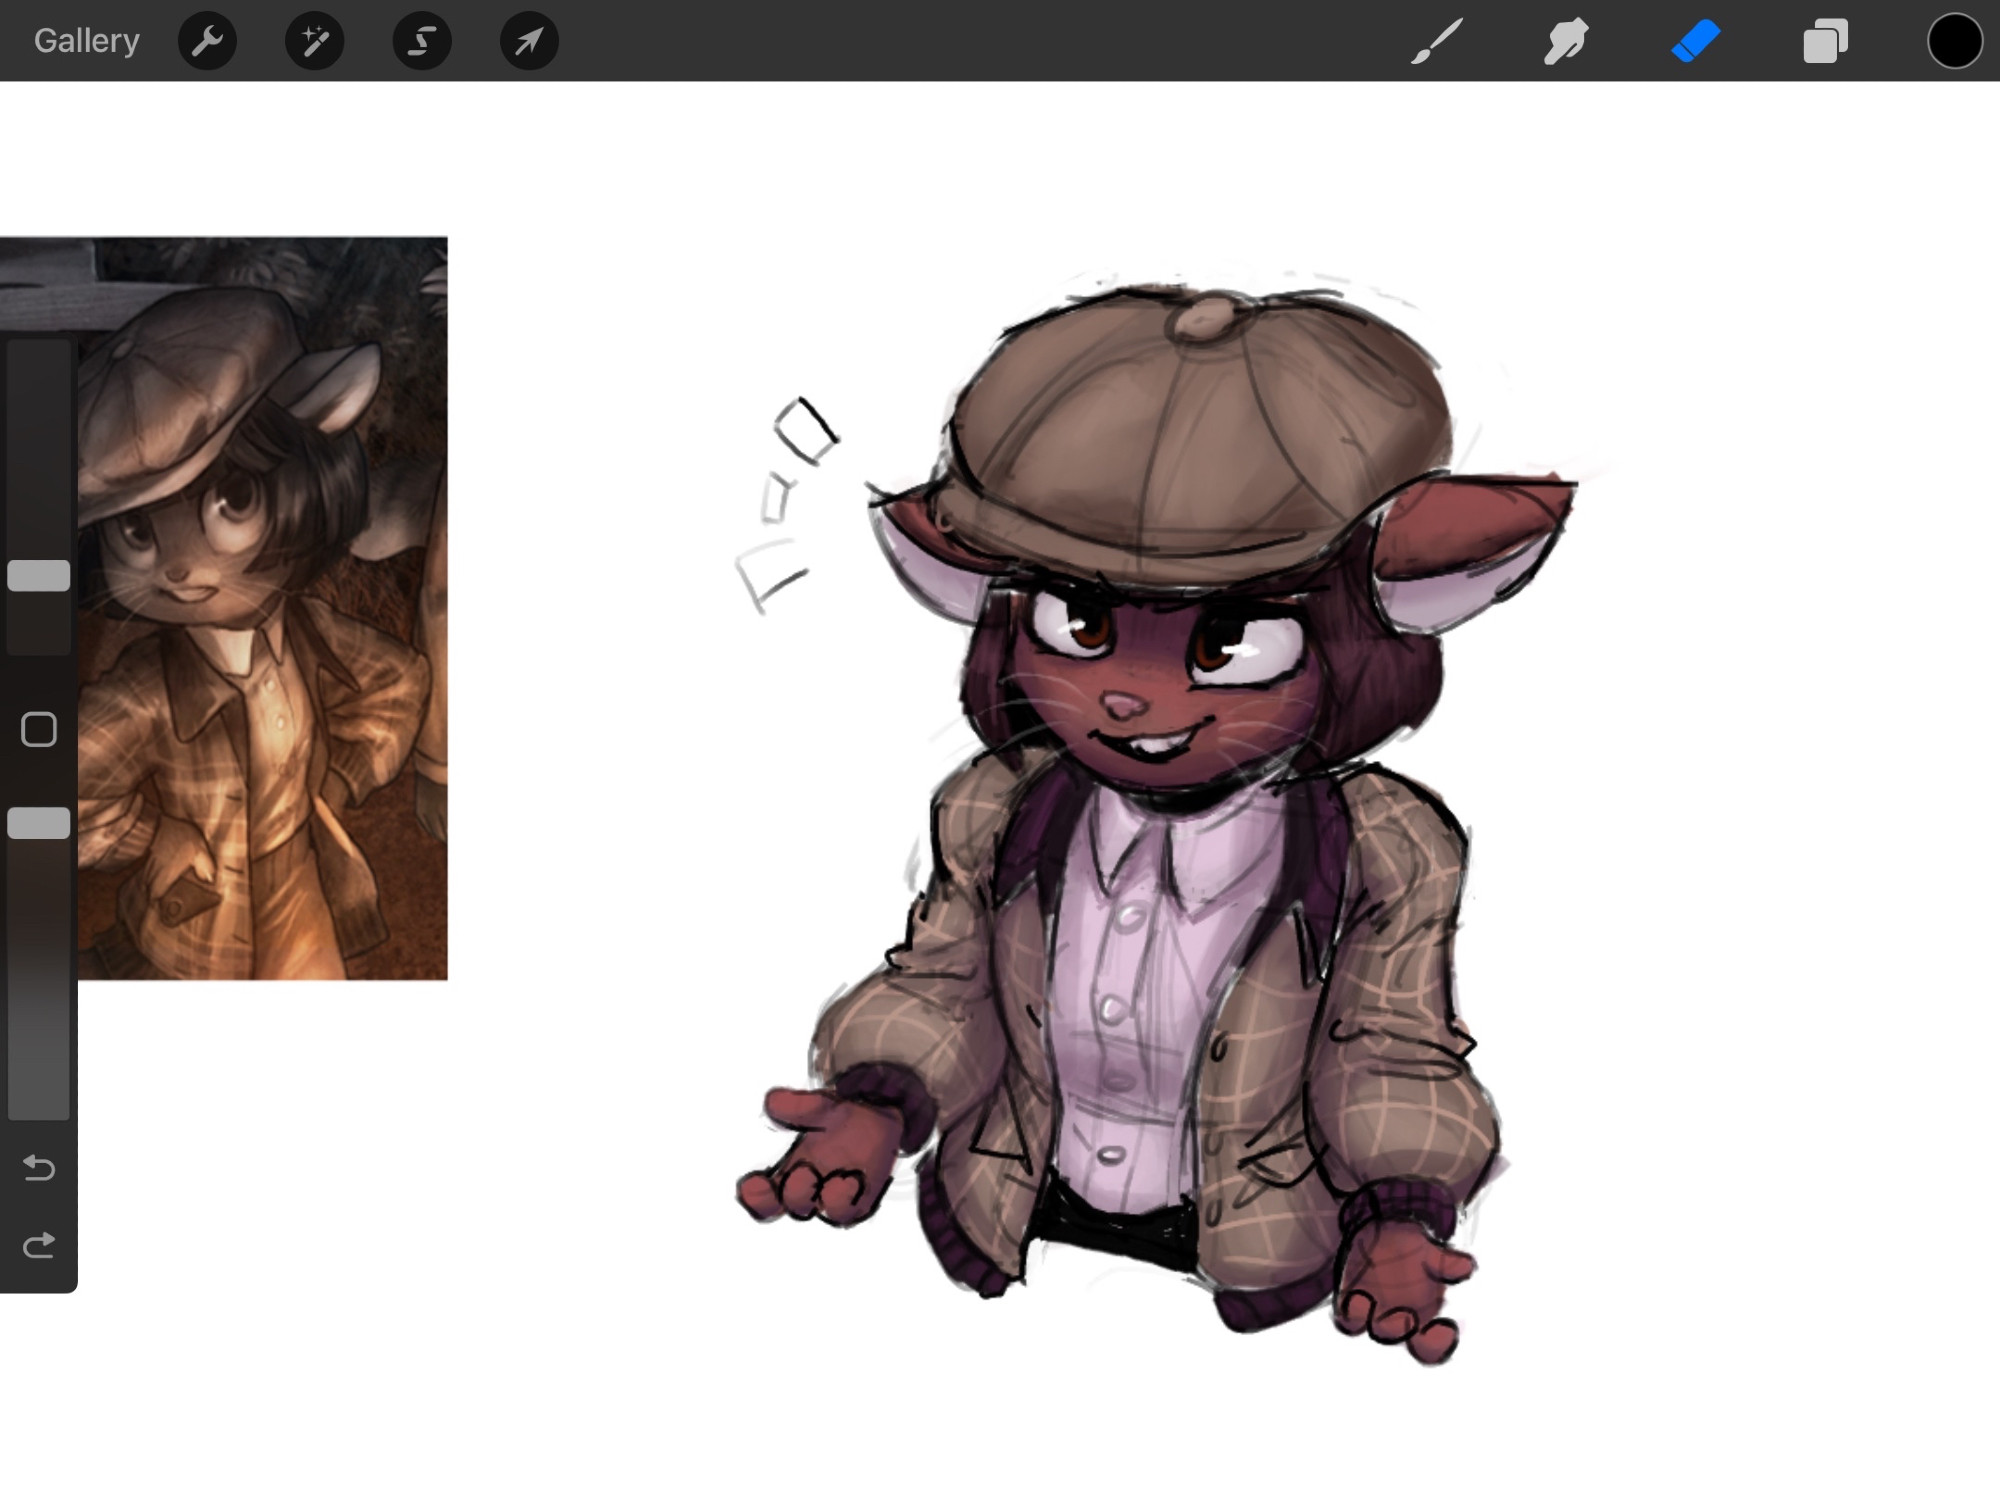Open the Adjustments magic wand menu

pos(314,41)
